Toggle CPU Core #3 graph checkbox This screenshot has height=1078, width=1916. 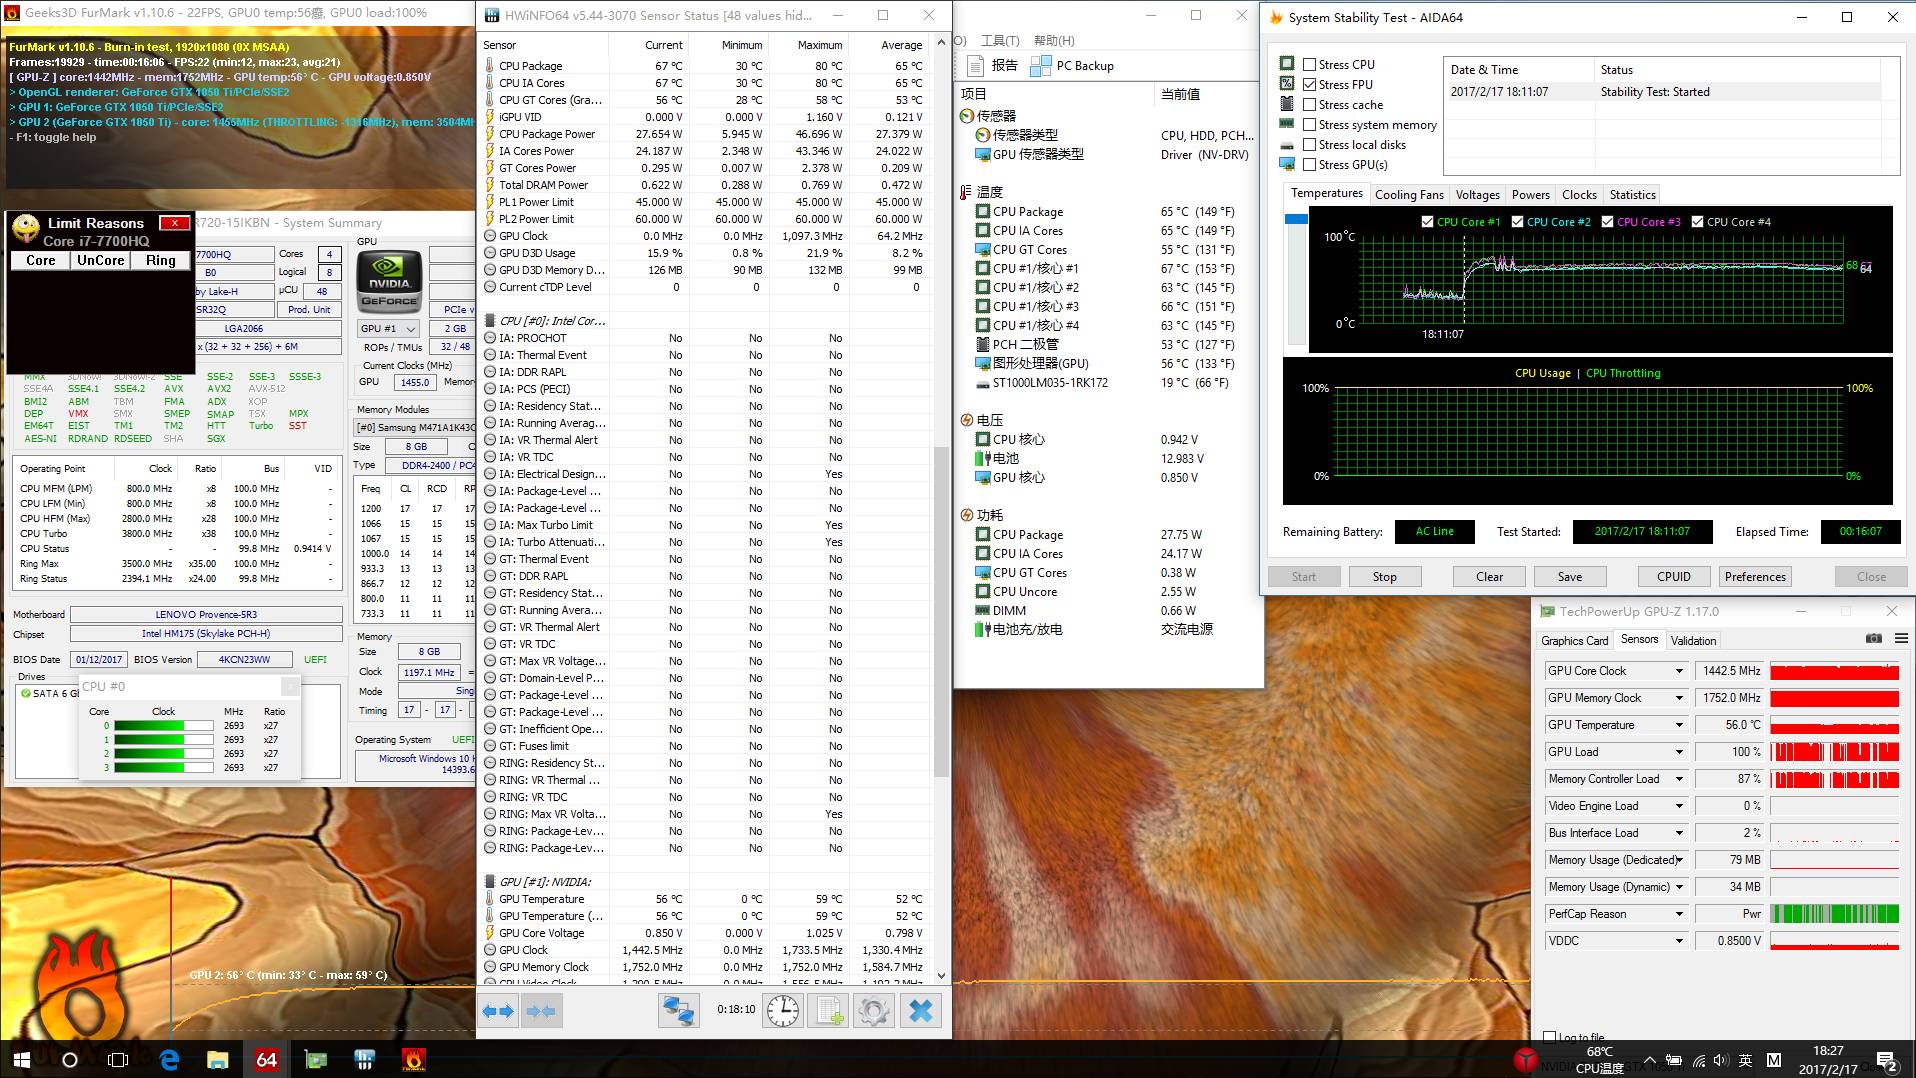1607,222
